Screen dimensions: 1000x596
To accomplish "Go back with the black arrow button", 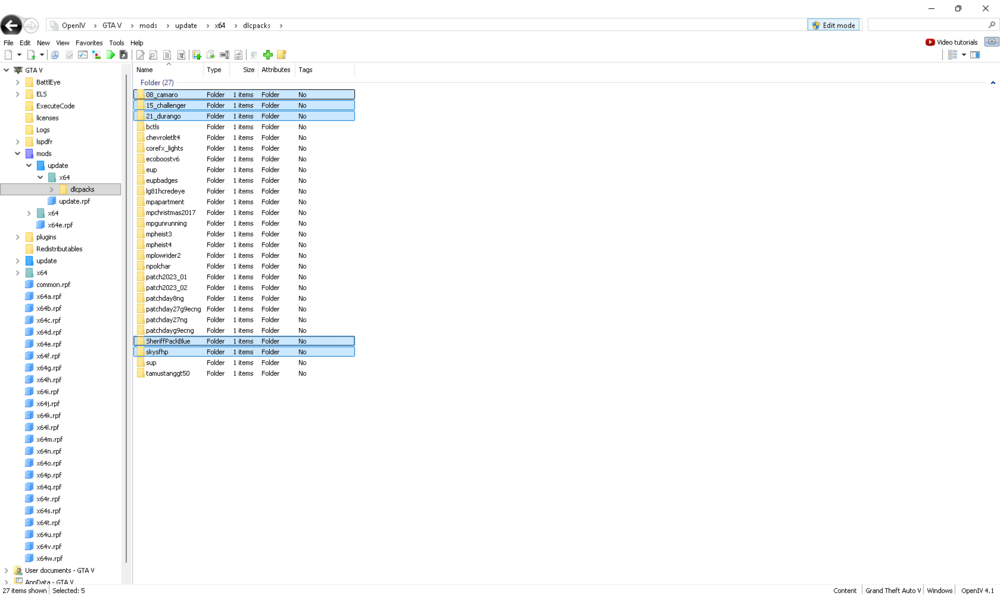I will (x=11, y=25).
